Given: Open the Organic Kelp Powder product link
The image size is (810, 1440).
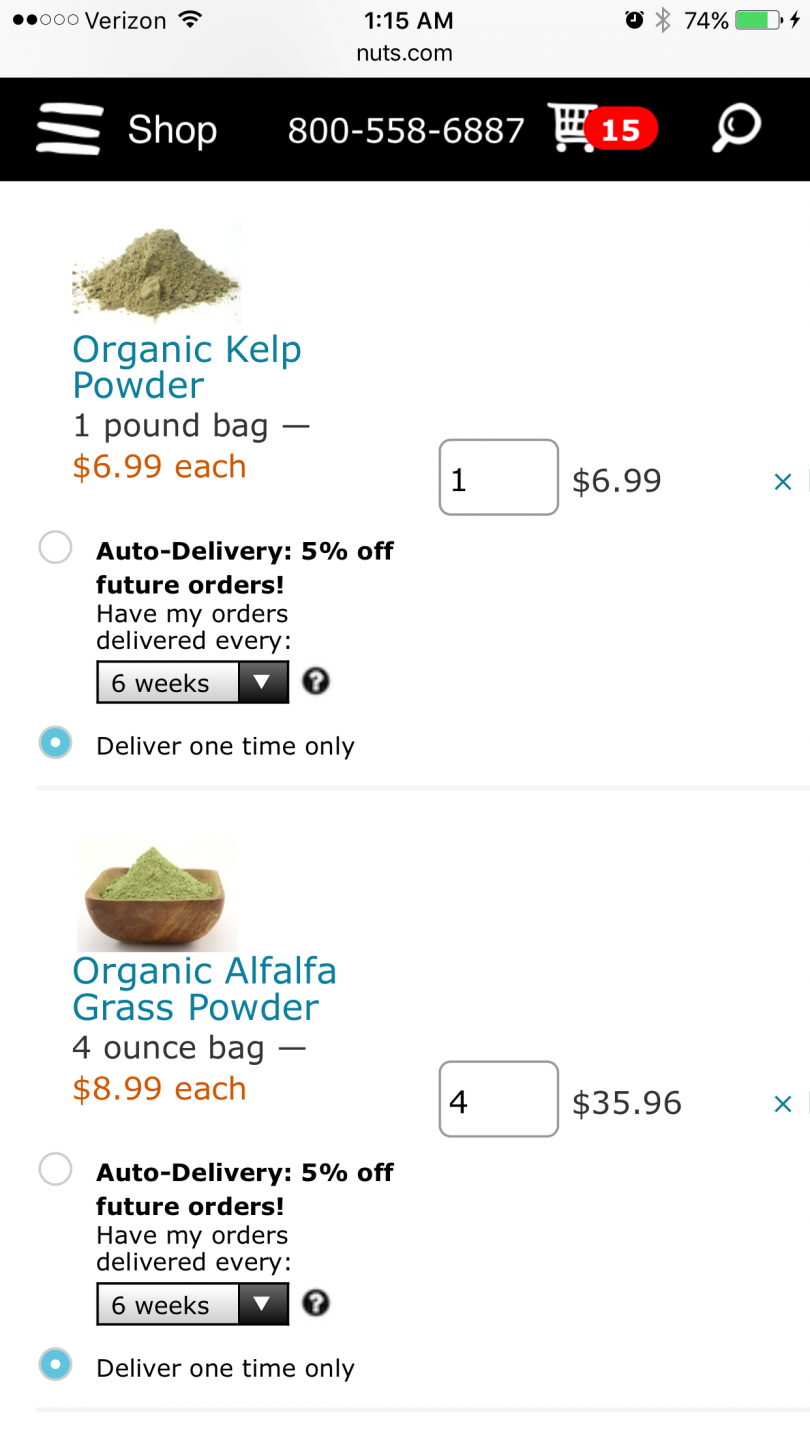Looking at the screenshot, I should coord(187,367).
